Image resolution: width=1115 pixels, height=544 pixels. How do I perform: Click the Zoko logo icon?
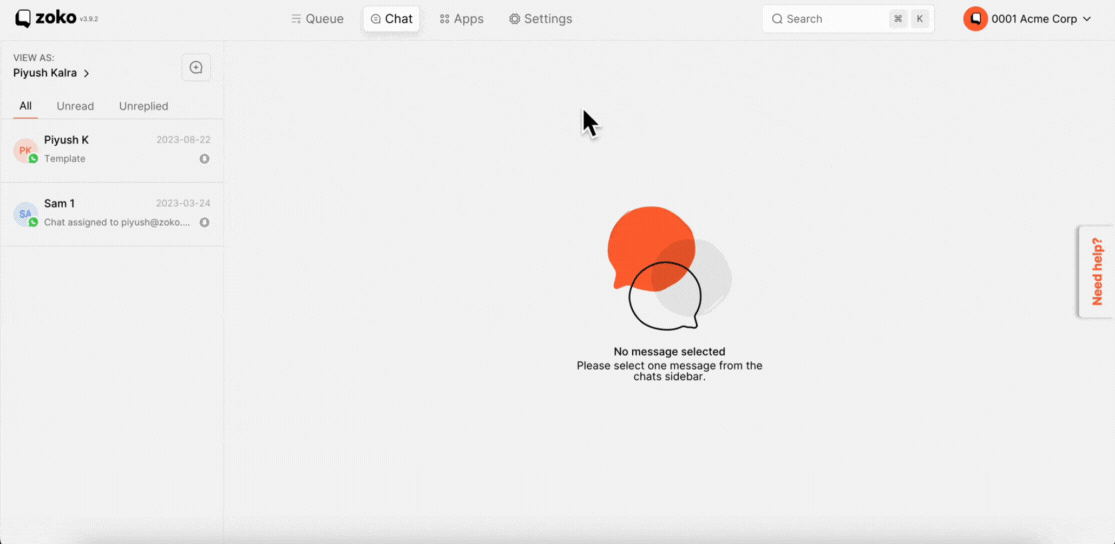[x=23, y=18]
